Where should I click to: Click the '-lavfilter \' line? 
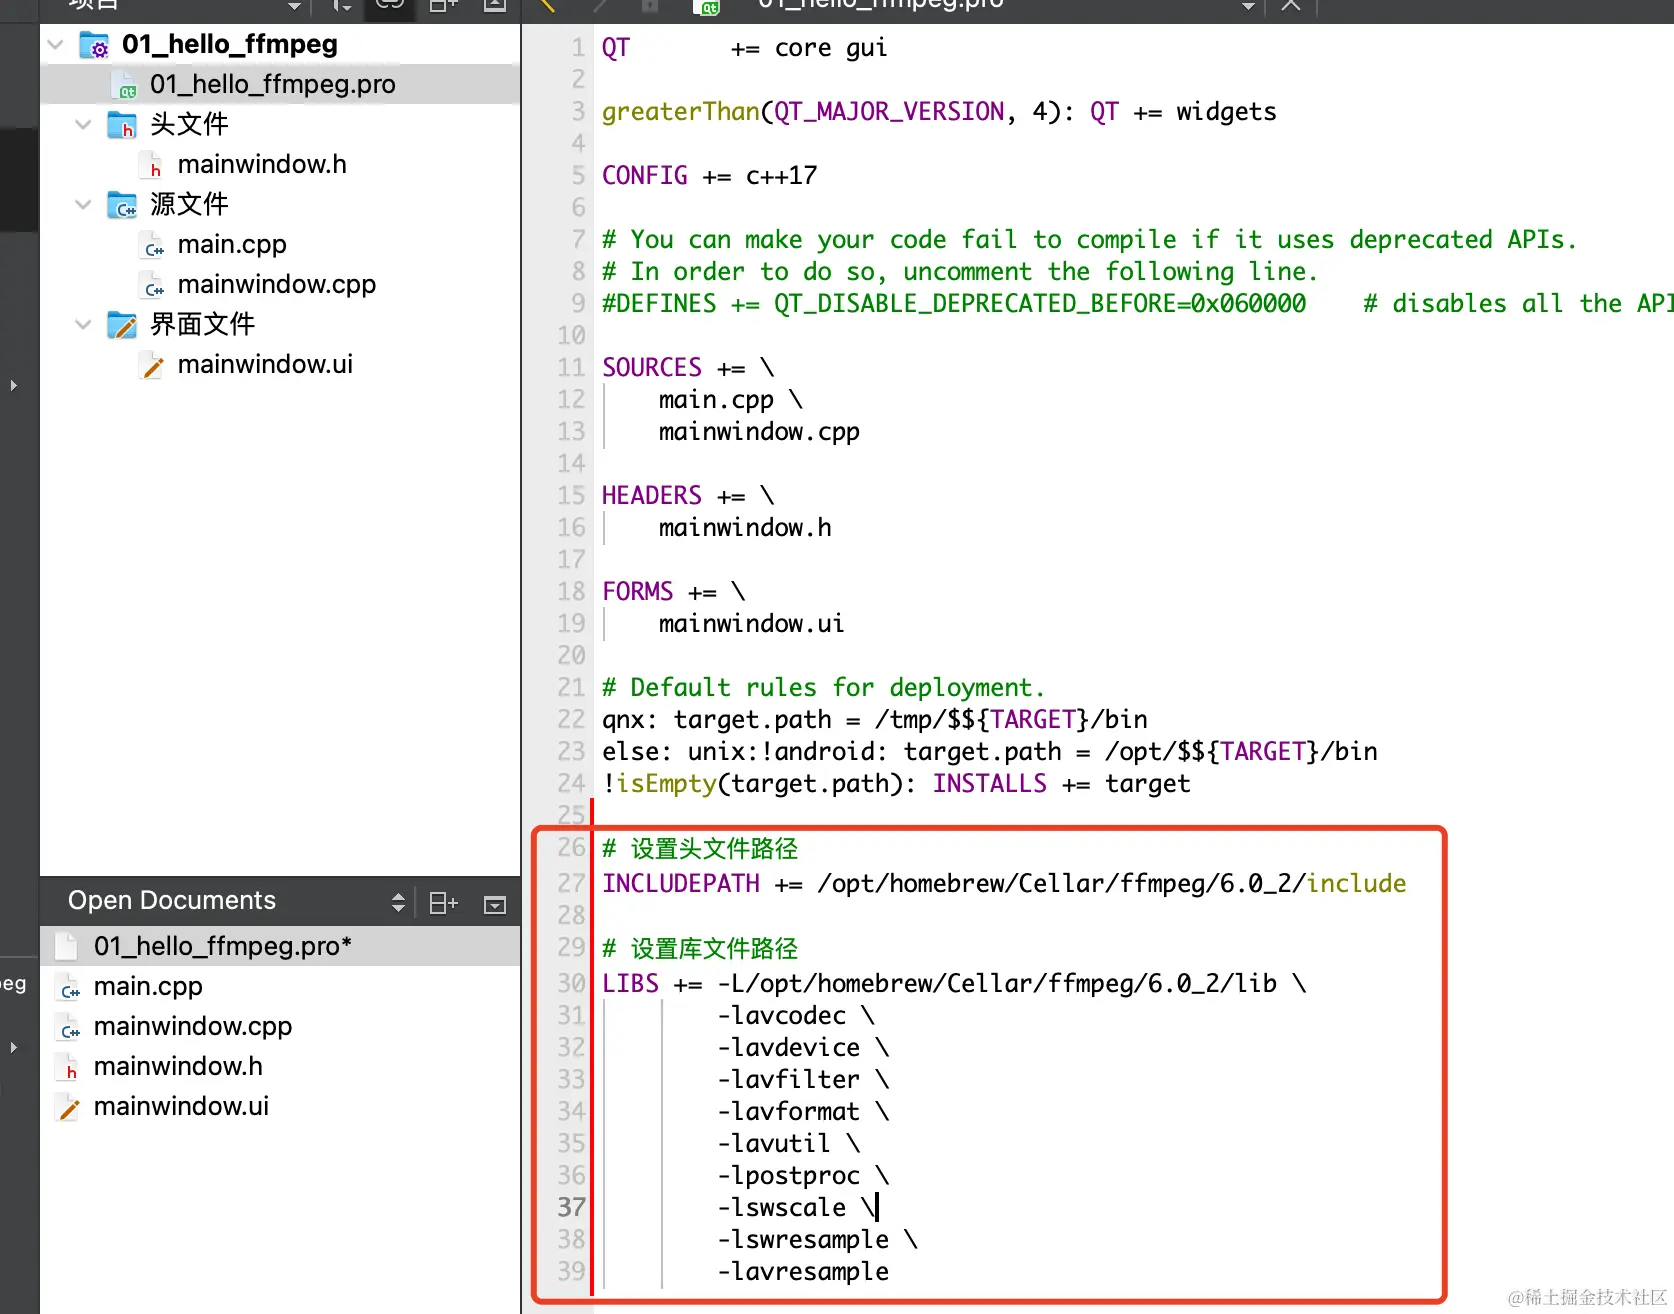(803, 1080)
